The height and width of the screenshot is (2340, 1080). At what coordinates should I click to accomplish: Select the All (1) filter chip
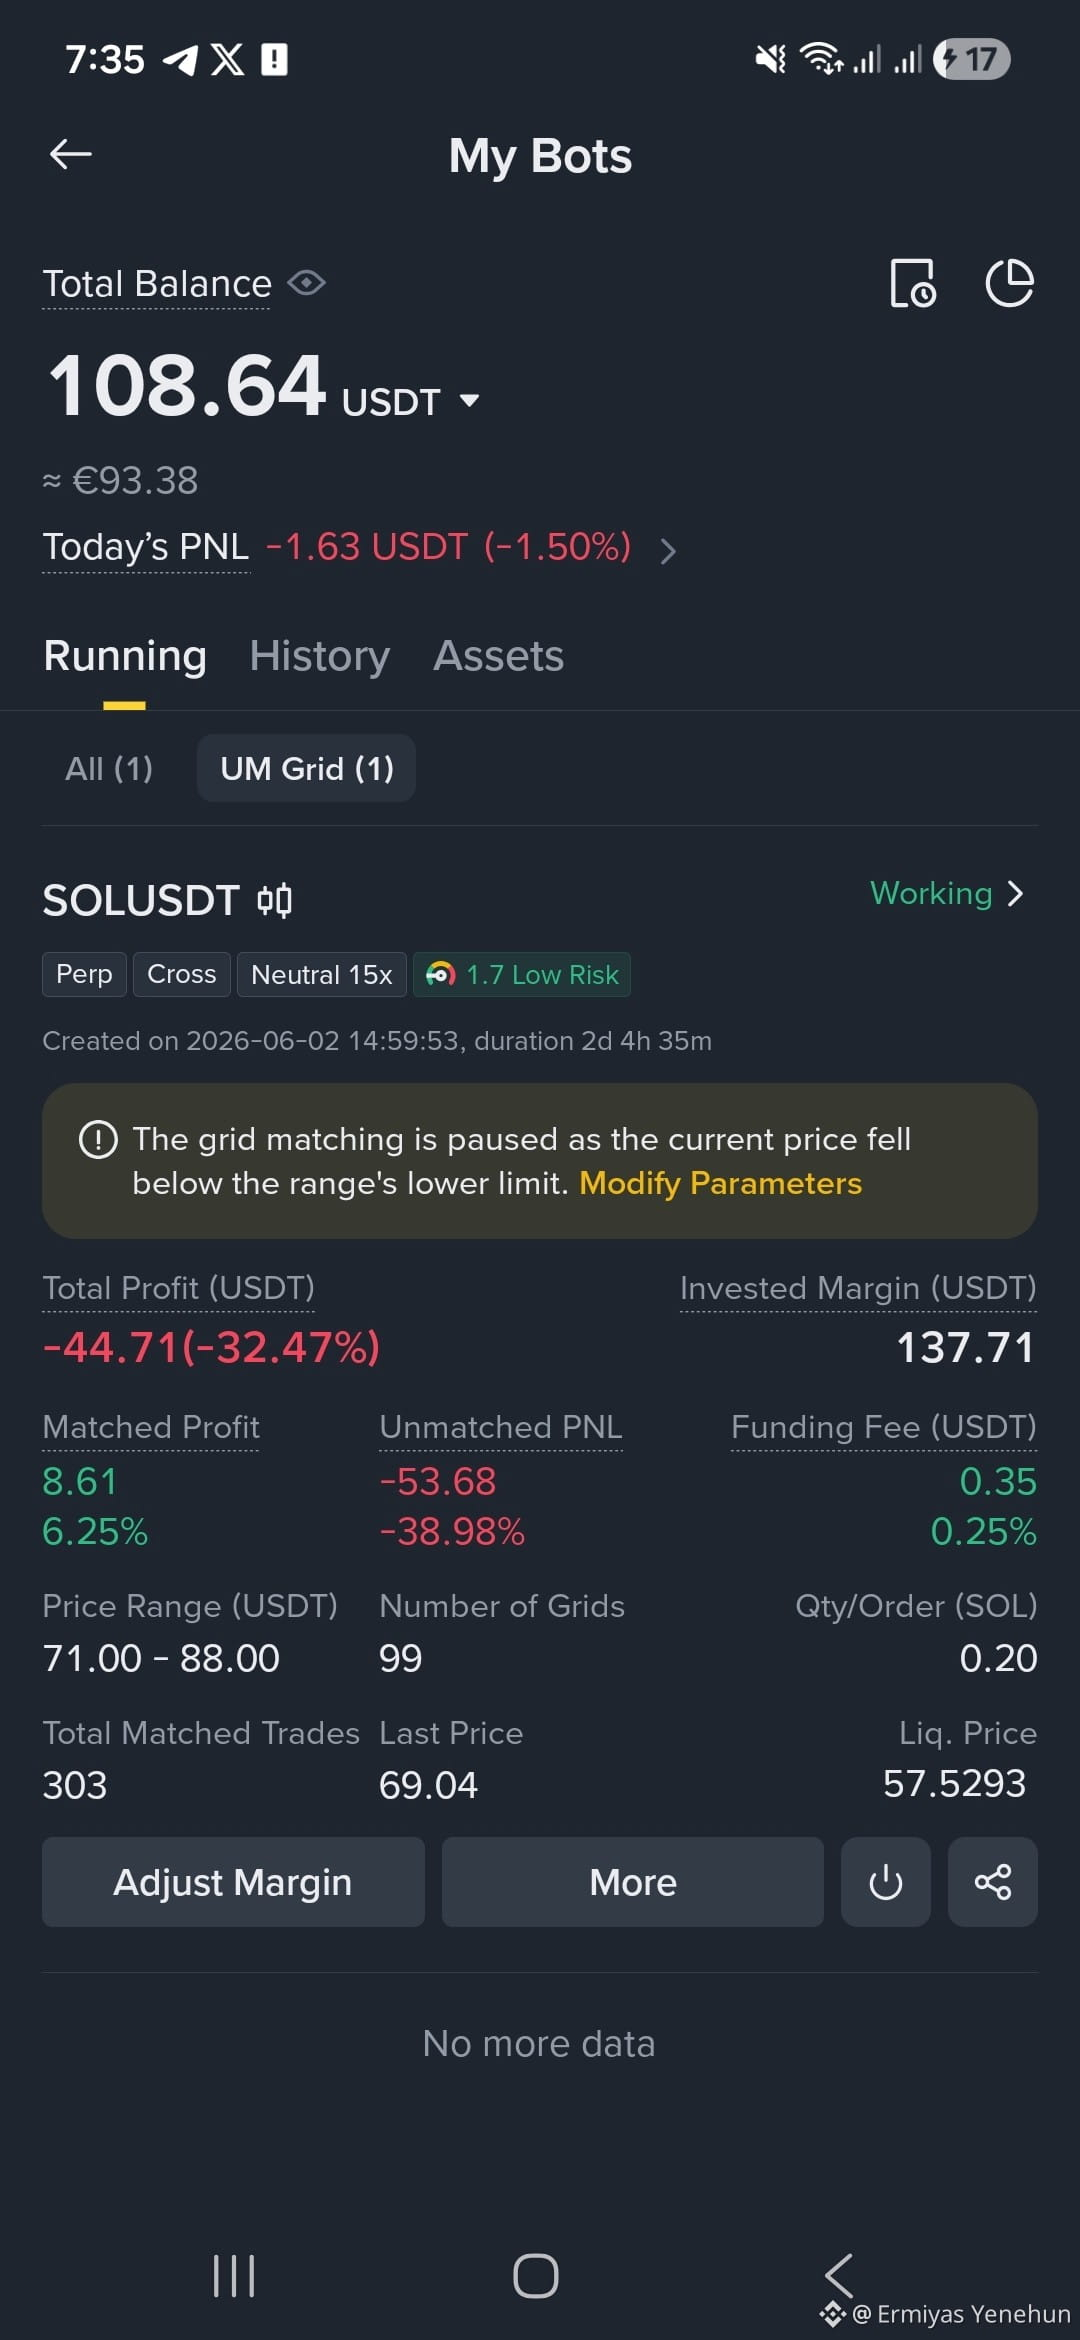coord(109,768)
